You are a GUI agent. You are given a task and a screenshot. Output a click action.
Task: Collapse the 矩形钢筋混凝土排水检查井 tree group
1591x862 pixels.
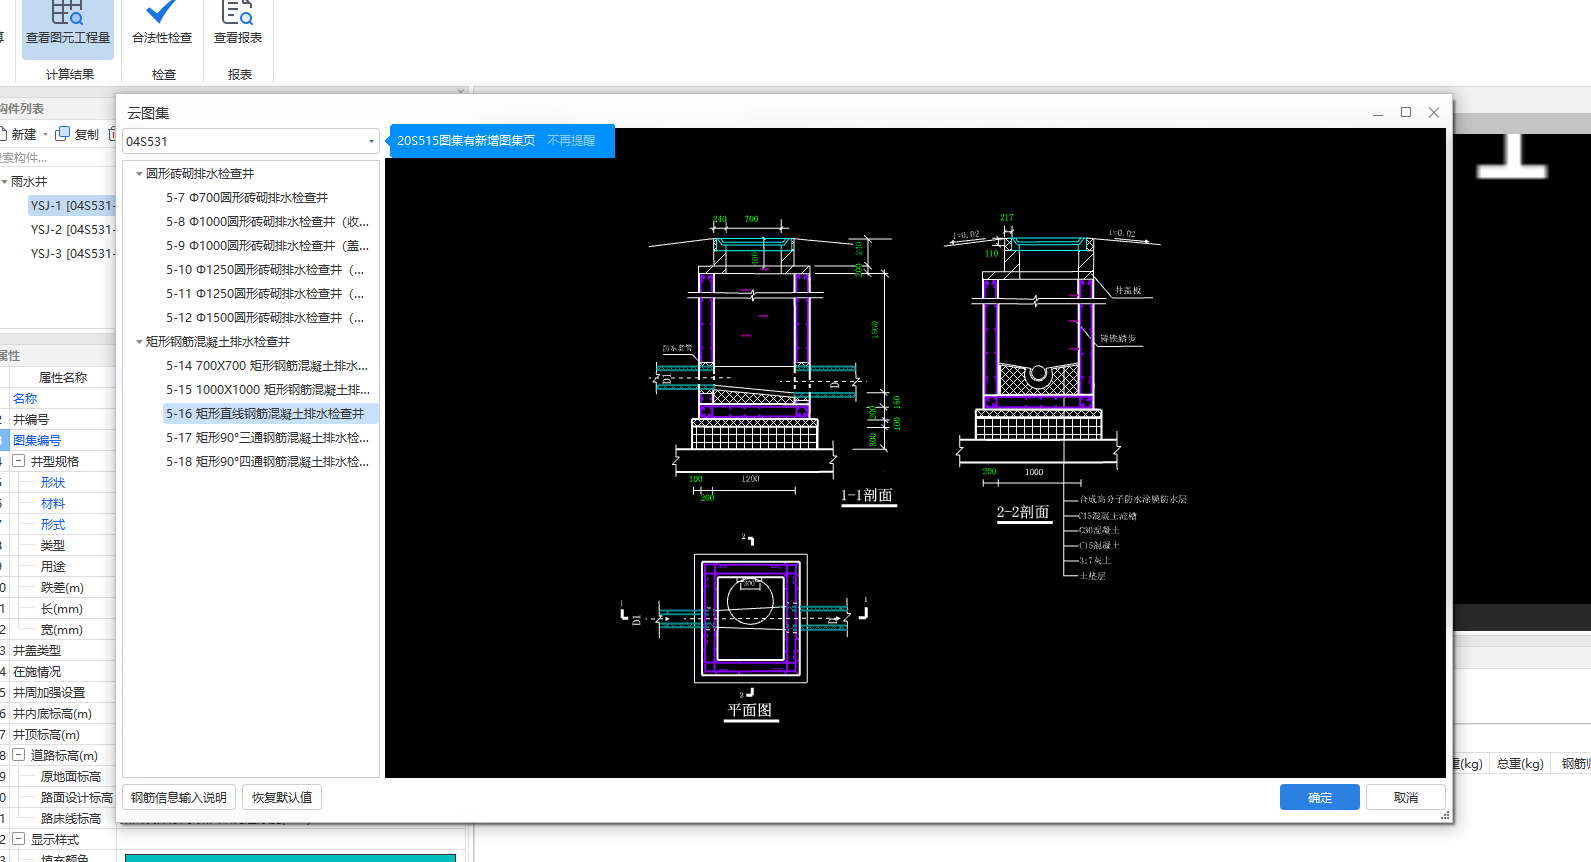pos(139,341)
